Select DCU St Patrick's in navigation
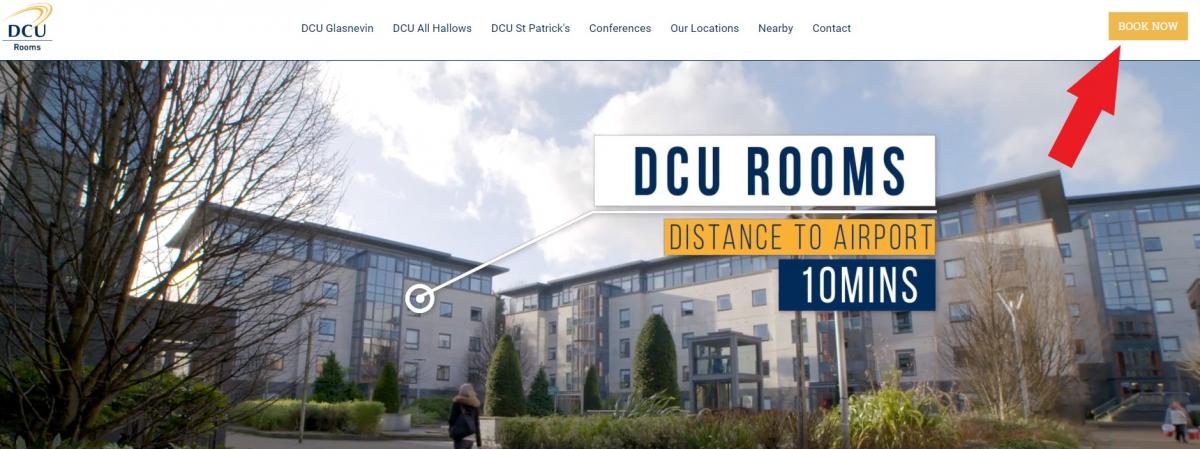The width and height of the screenshot is (1200, 449). 530,28
